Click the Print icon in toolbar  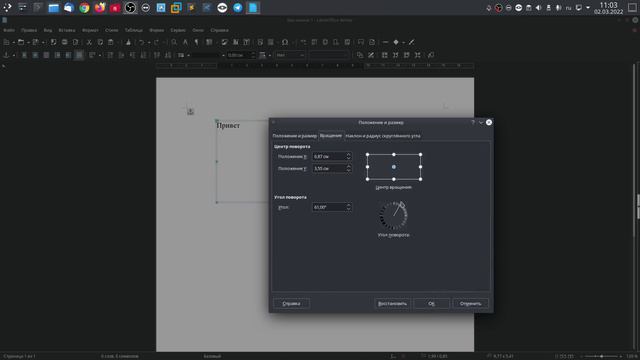[64, 42]
